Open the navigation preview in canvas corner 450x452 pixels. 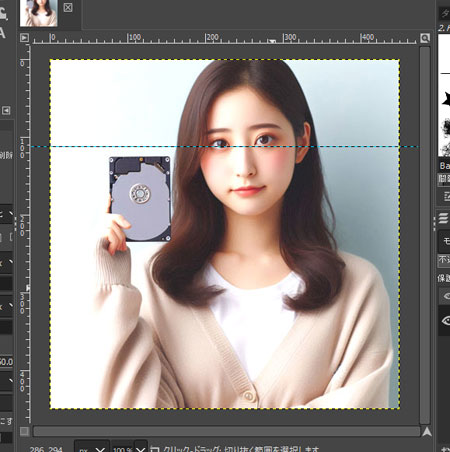(x=426, y=432)
